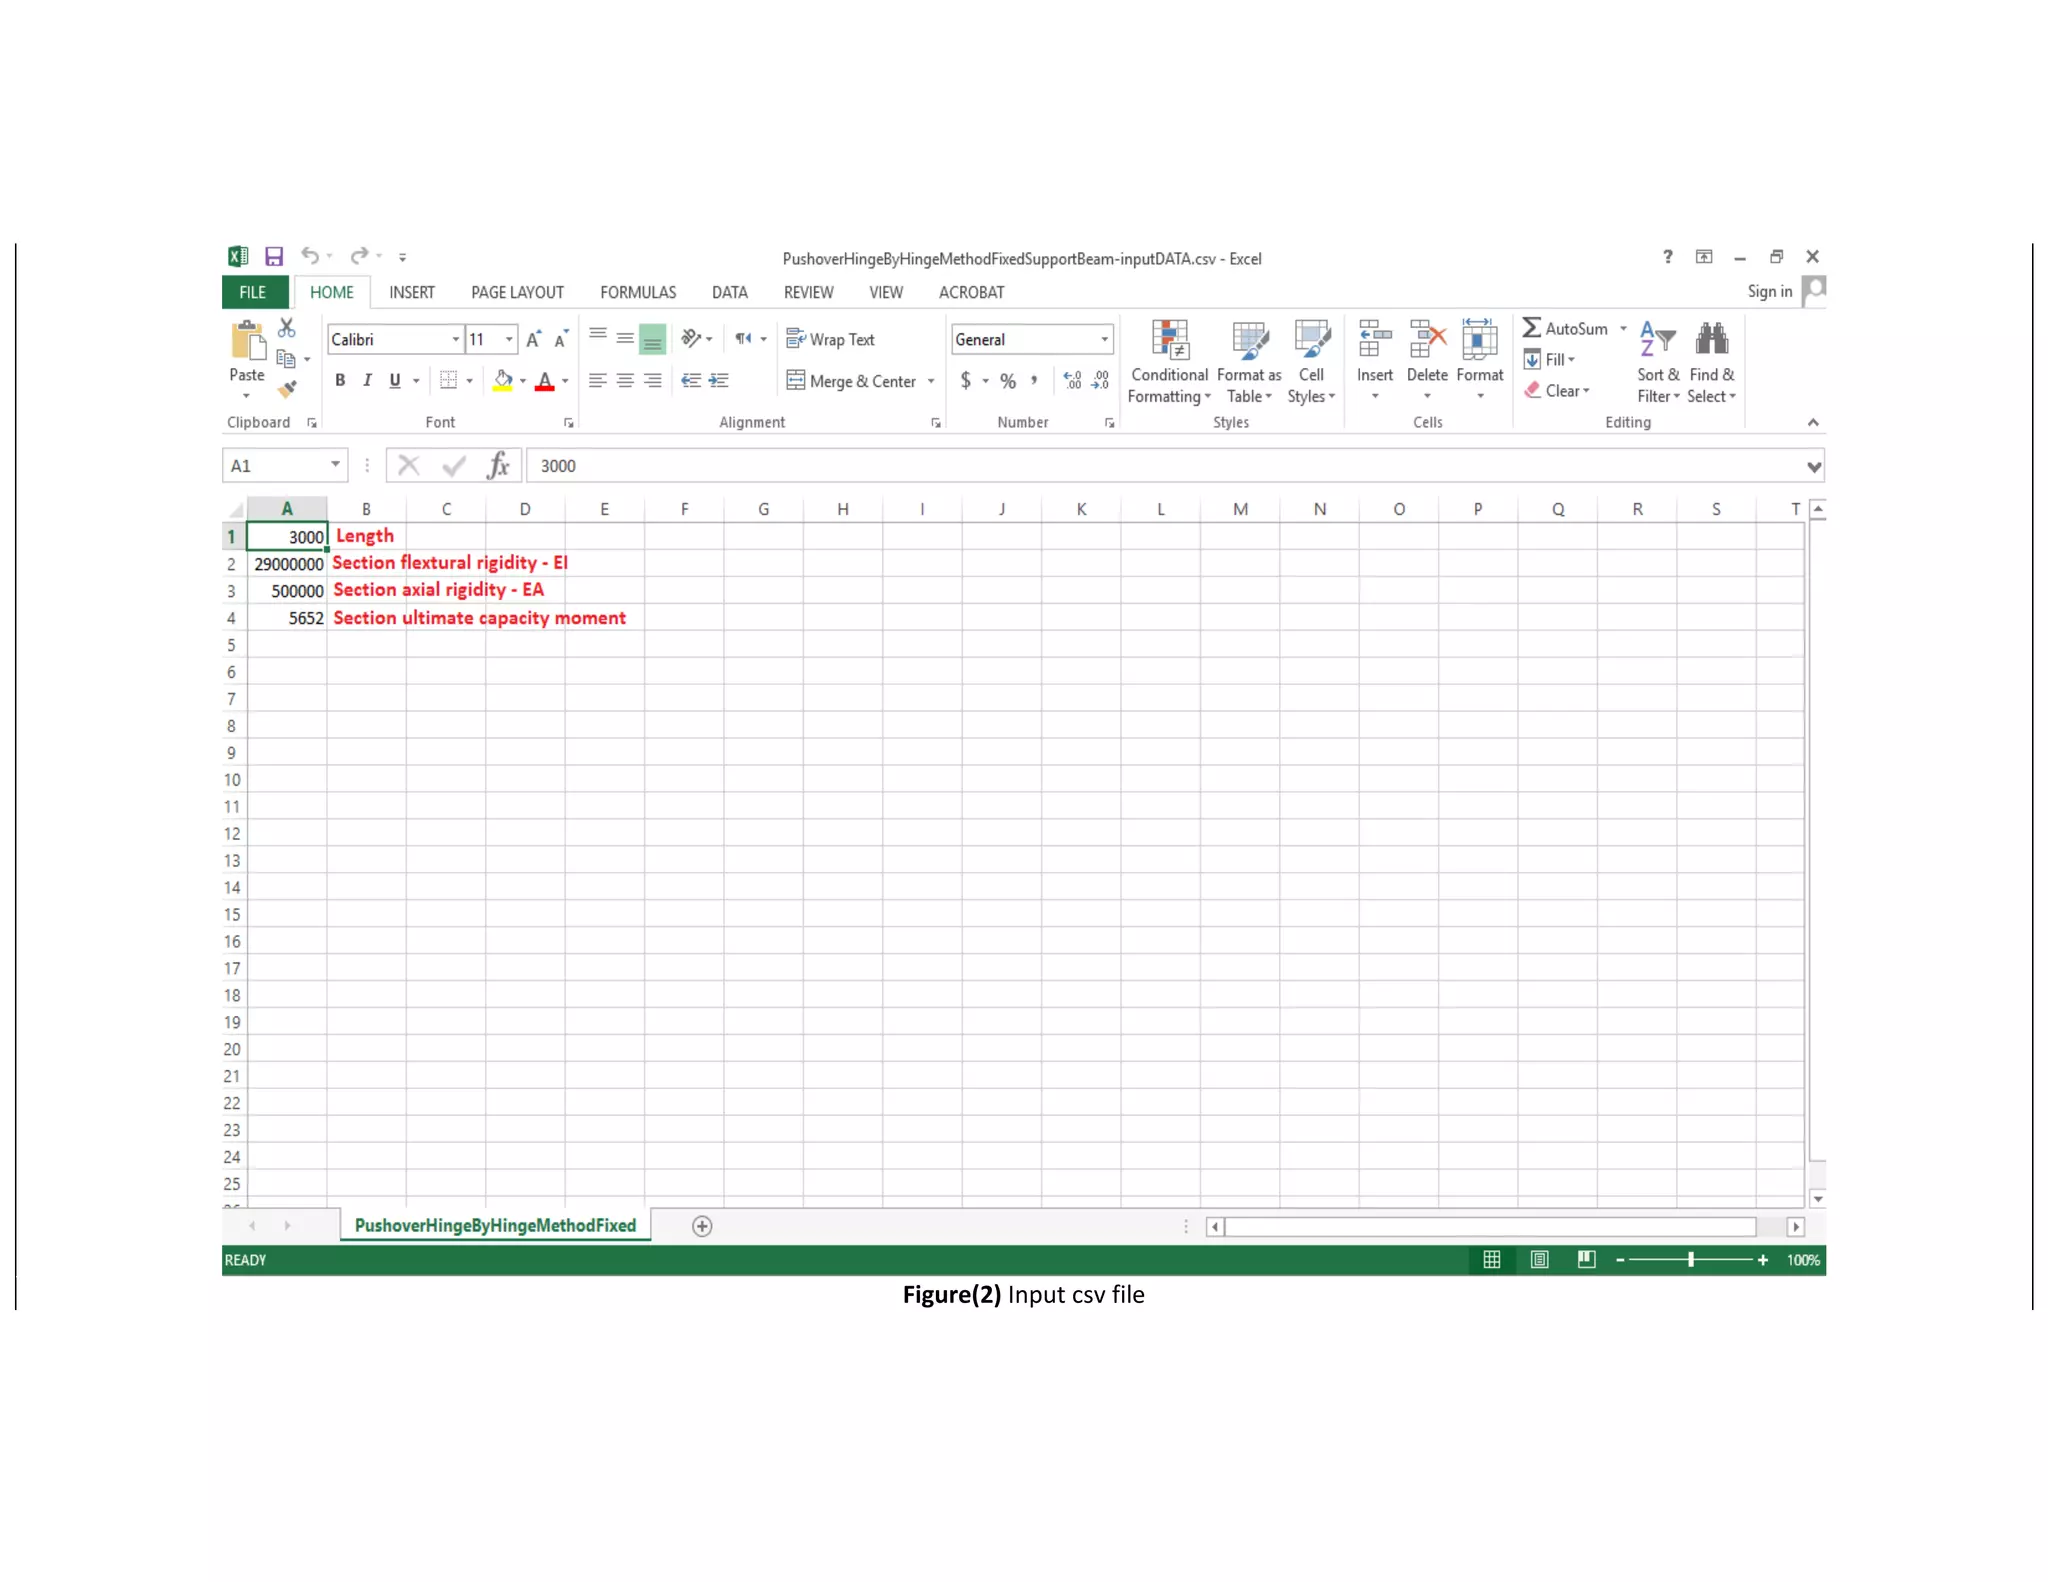
Task: Click the Format Painter brush icon
Action: pyautogui.click(x=288, y=388)
